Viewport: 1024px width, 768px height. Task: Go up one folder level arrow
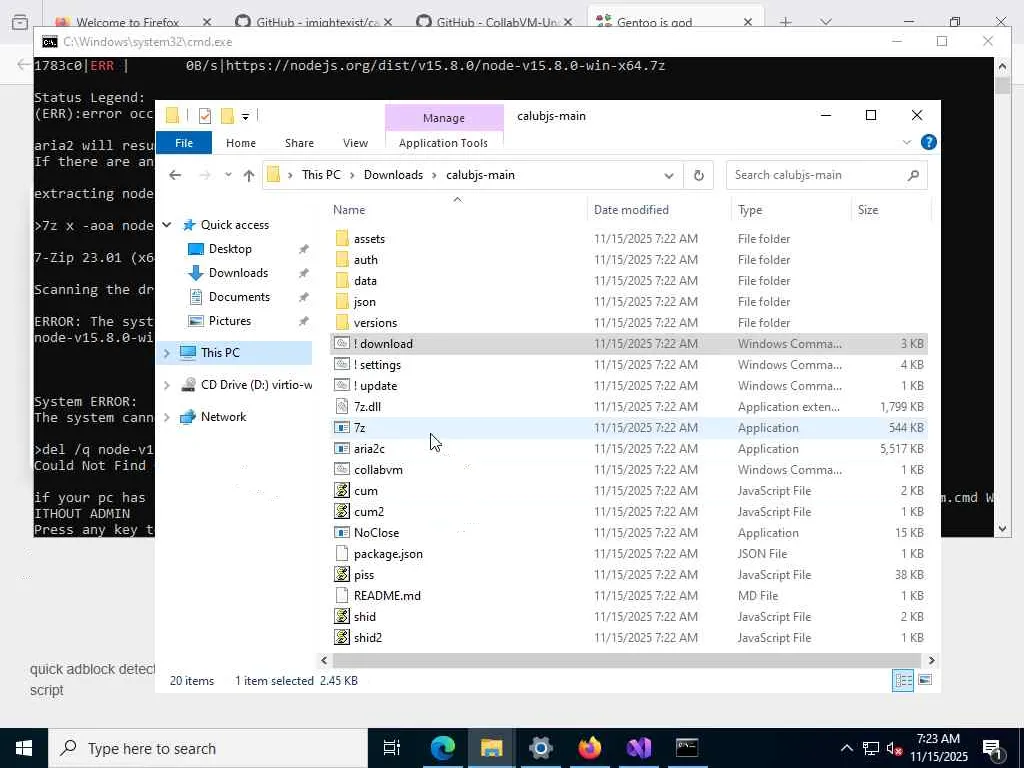248,175
